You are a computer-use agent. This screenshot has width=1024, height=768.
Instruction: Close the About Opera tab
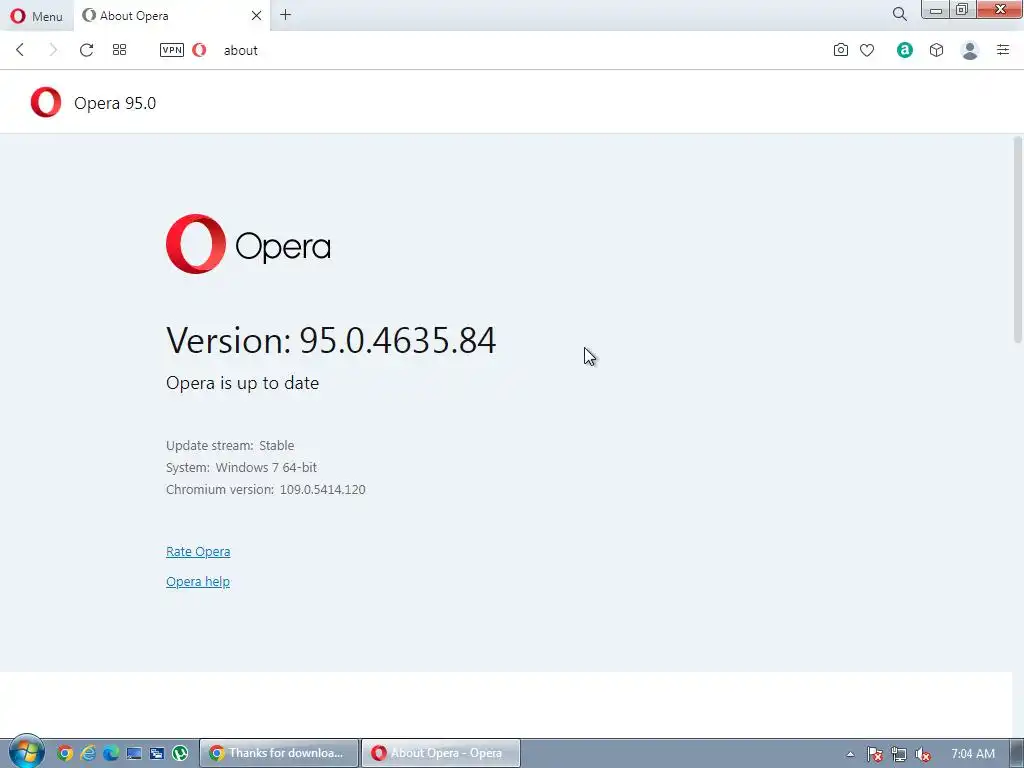[257, 15]
